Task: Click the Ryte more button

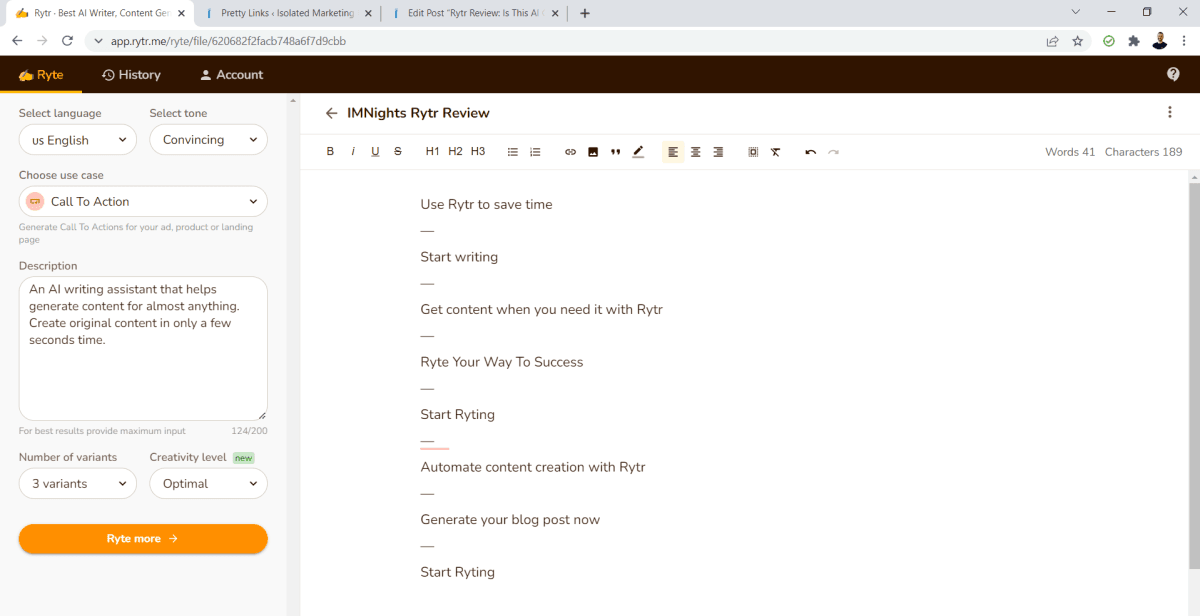Action: click(x=143, y=539)
